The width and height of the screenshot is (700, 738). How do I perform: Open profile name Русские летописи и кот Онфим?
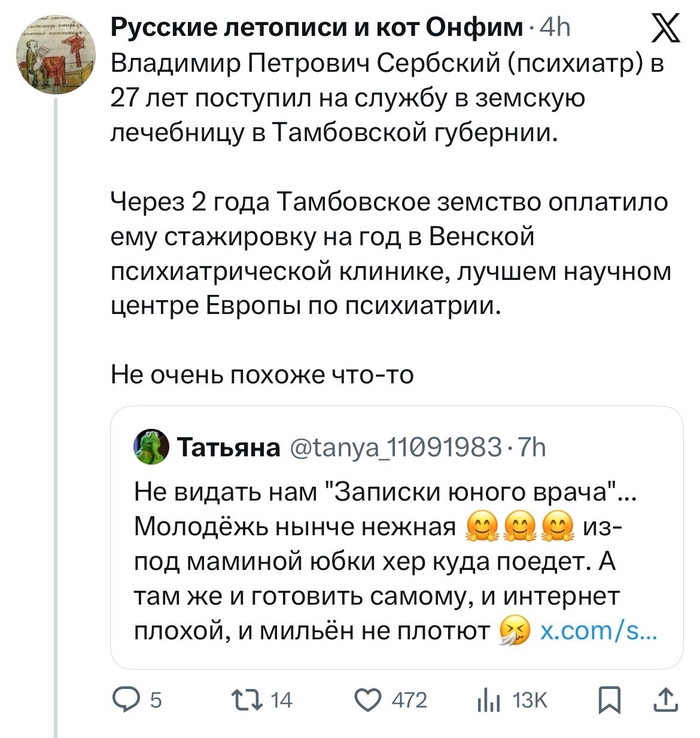(316, 29)
